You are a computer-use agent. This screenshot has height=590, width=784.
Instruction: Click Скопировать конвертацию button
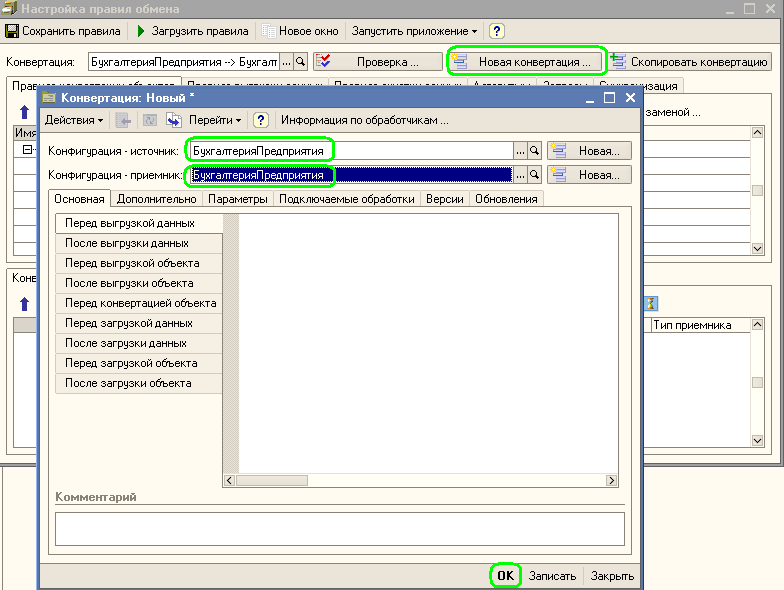coord(690,62)
